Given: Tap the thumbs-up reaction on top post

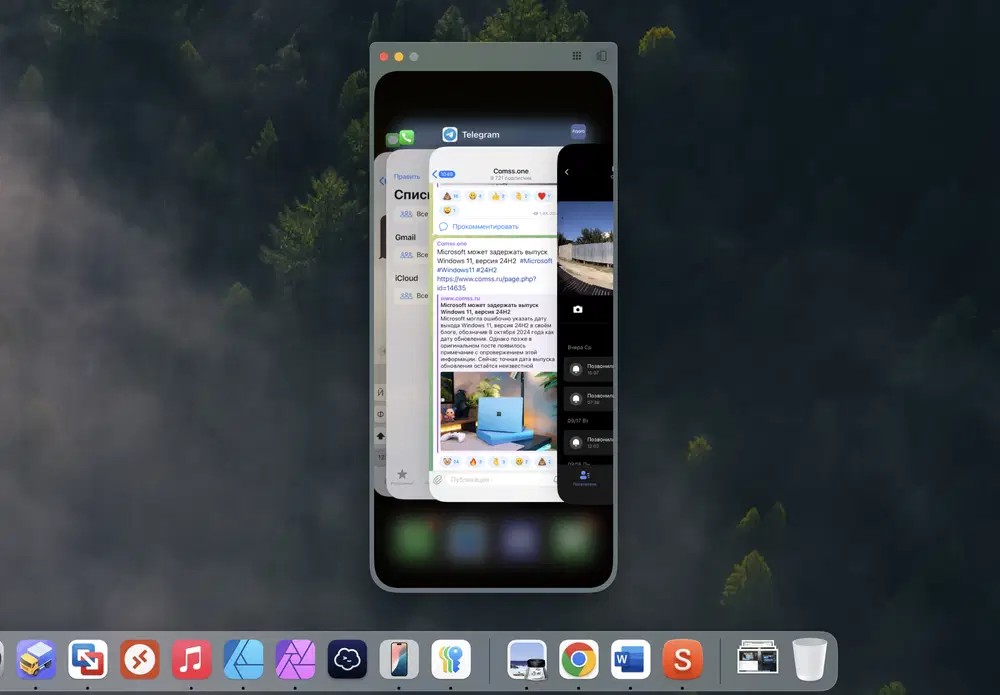Looking at the screenshot, I should (x=499, y=196).
